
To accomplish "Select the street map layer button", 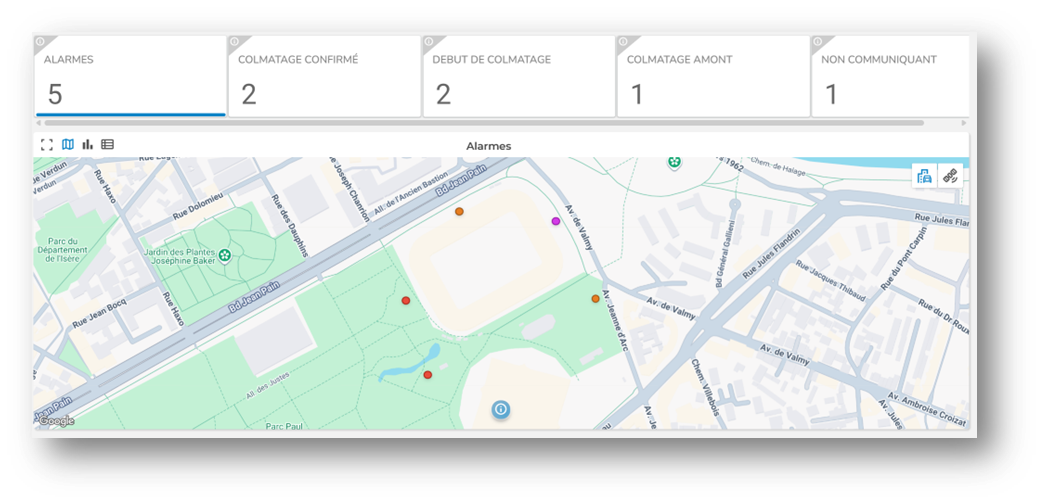I will click(924, 176).
